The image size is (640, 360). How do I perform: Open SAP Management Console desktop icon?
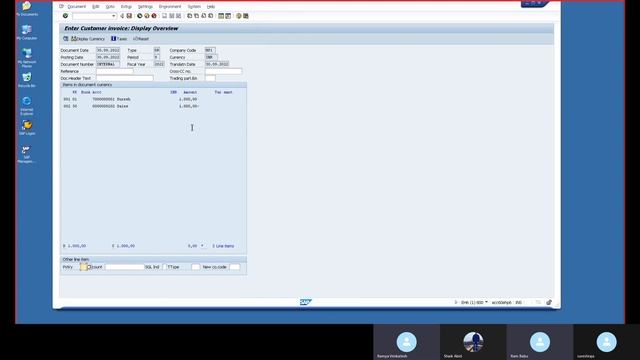26,154
